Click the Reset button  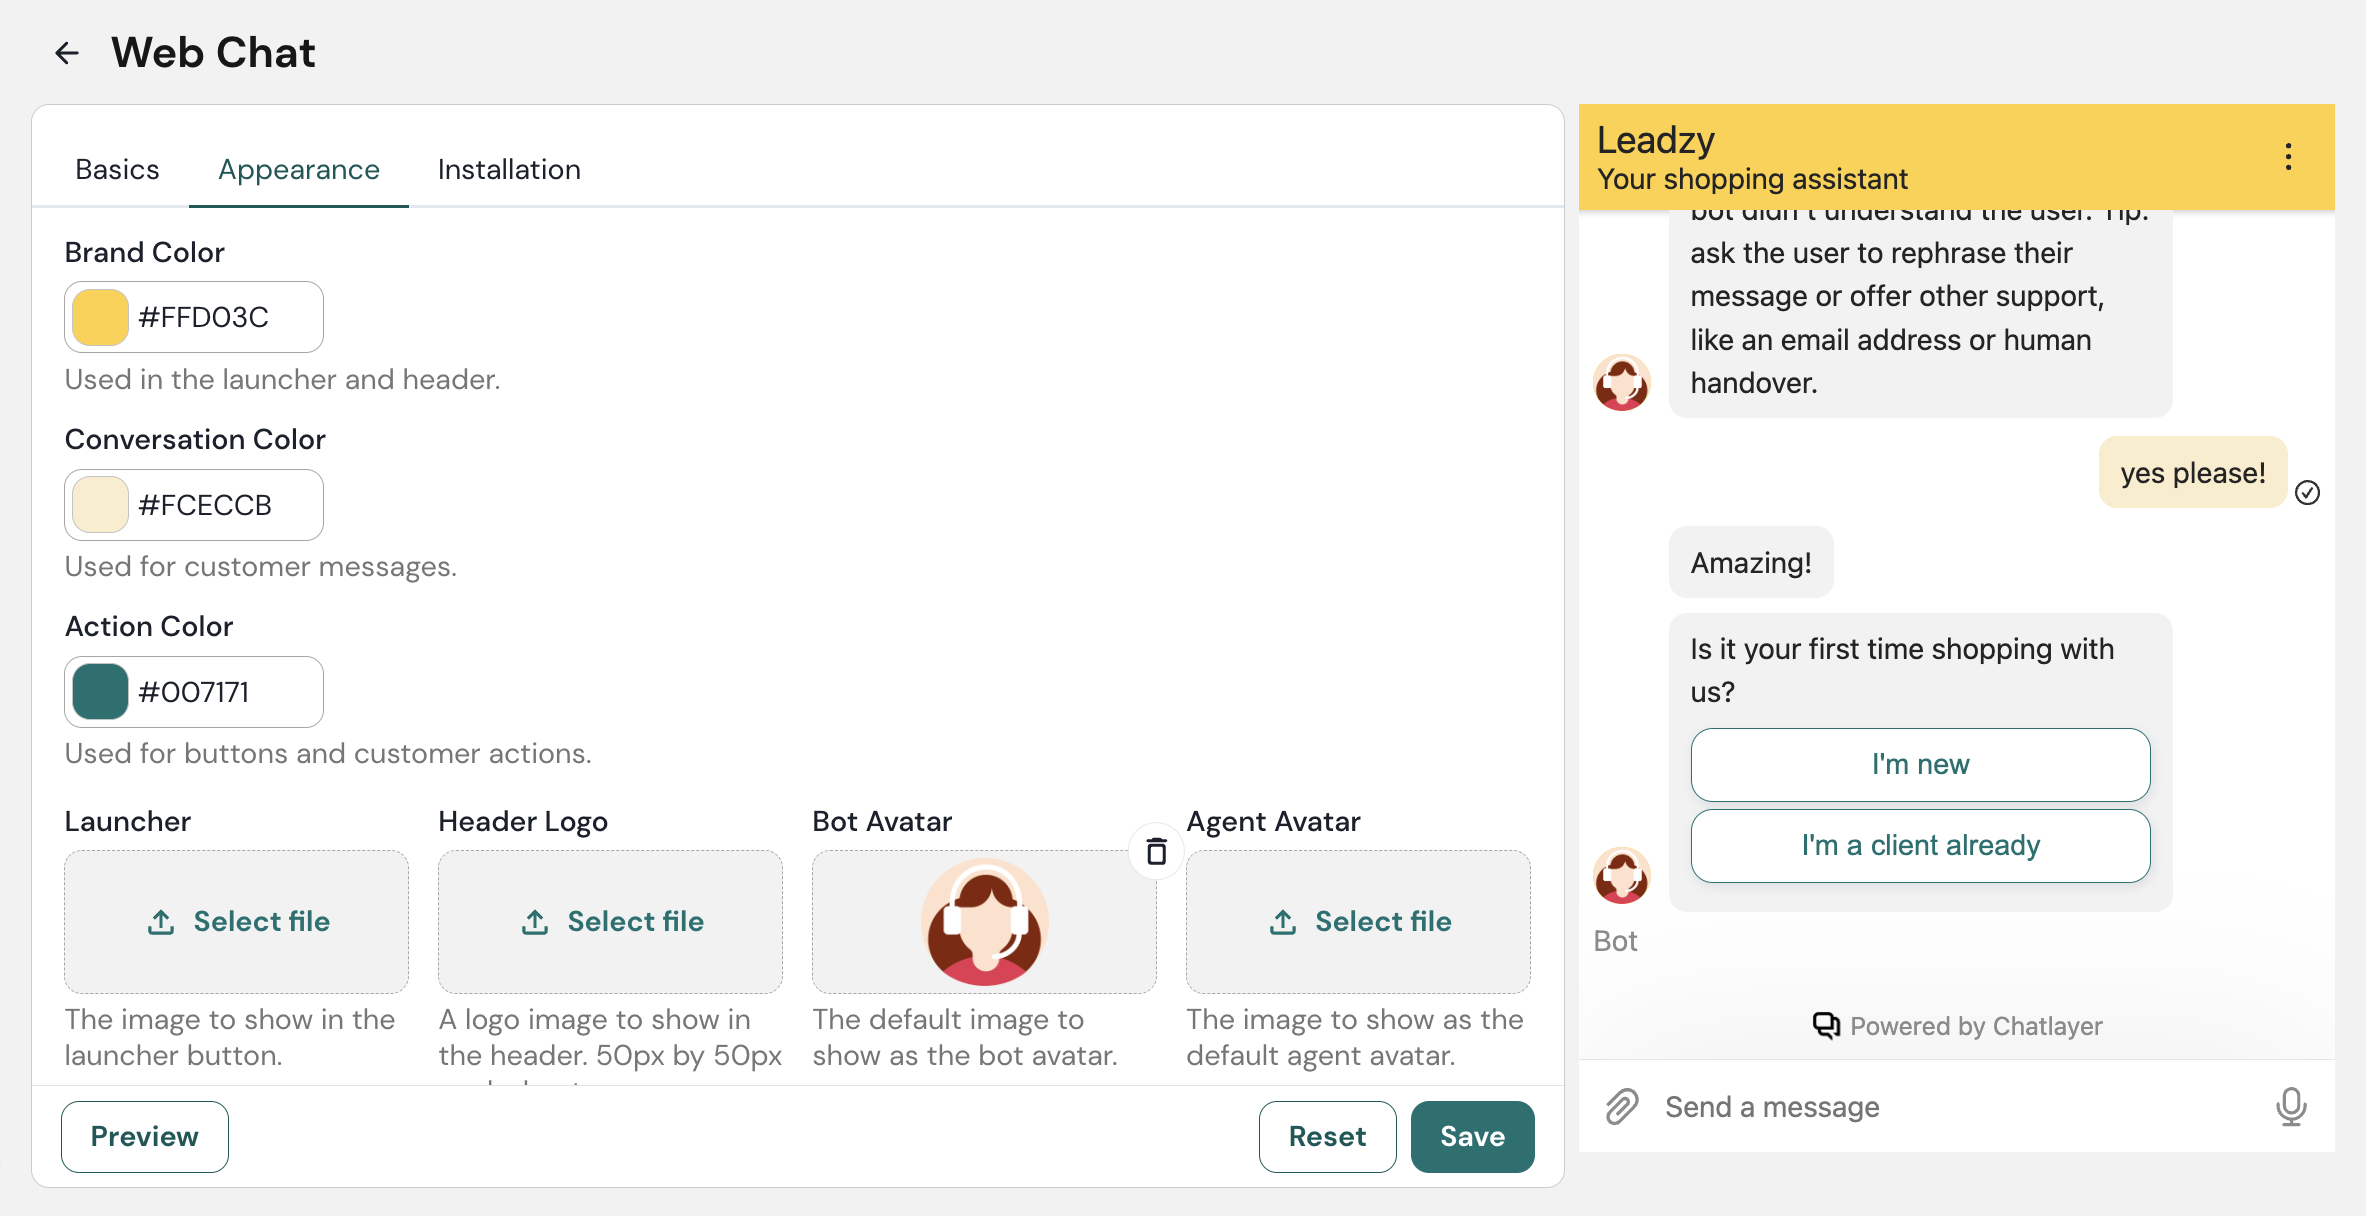[1327, 1136]
